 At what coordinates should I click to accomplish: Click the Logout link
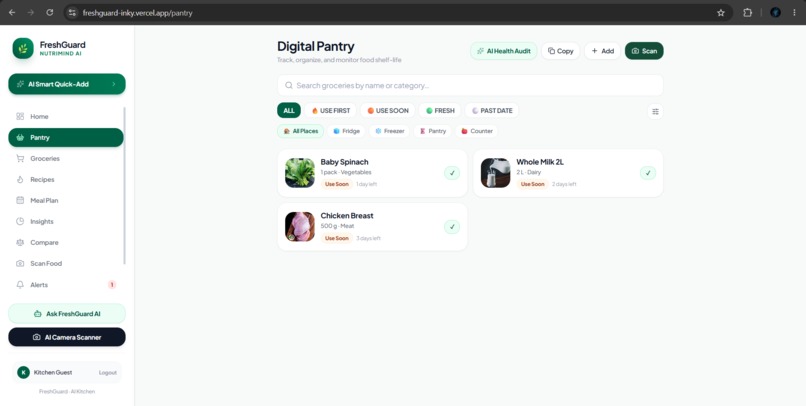pyautogui.click(x=107, y=373)
